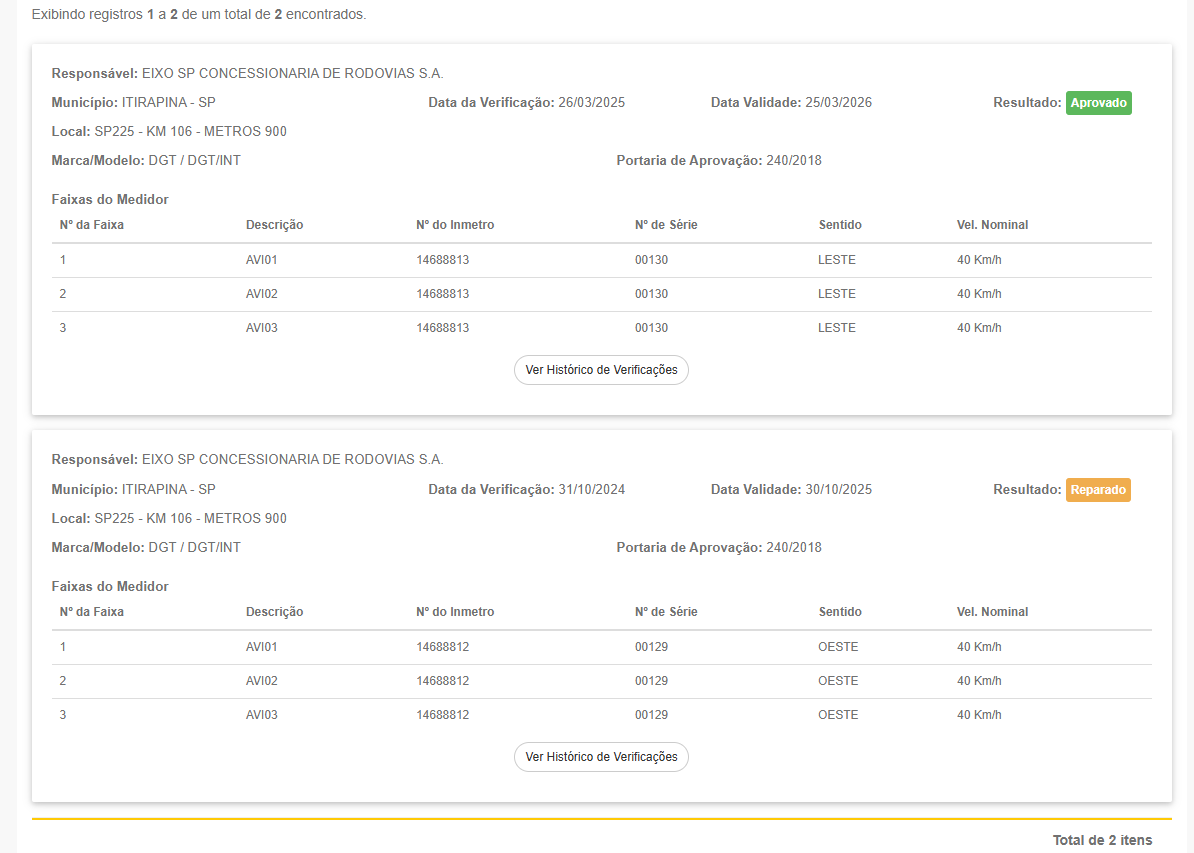Image resolution: width=1194 pixels, height=853 pixels.
Task: Open verification history for the Aprovado record
Action: click(x=601, y=370)
